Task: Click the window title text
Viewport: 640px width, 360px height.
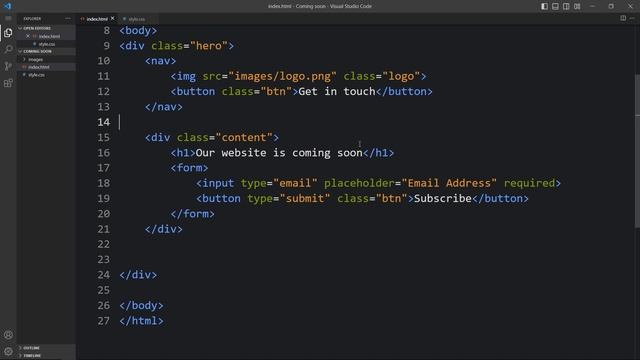Action: pos(320,6)
